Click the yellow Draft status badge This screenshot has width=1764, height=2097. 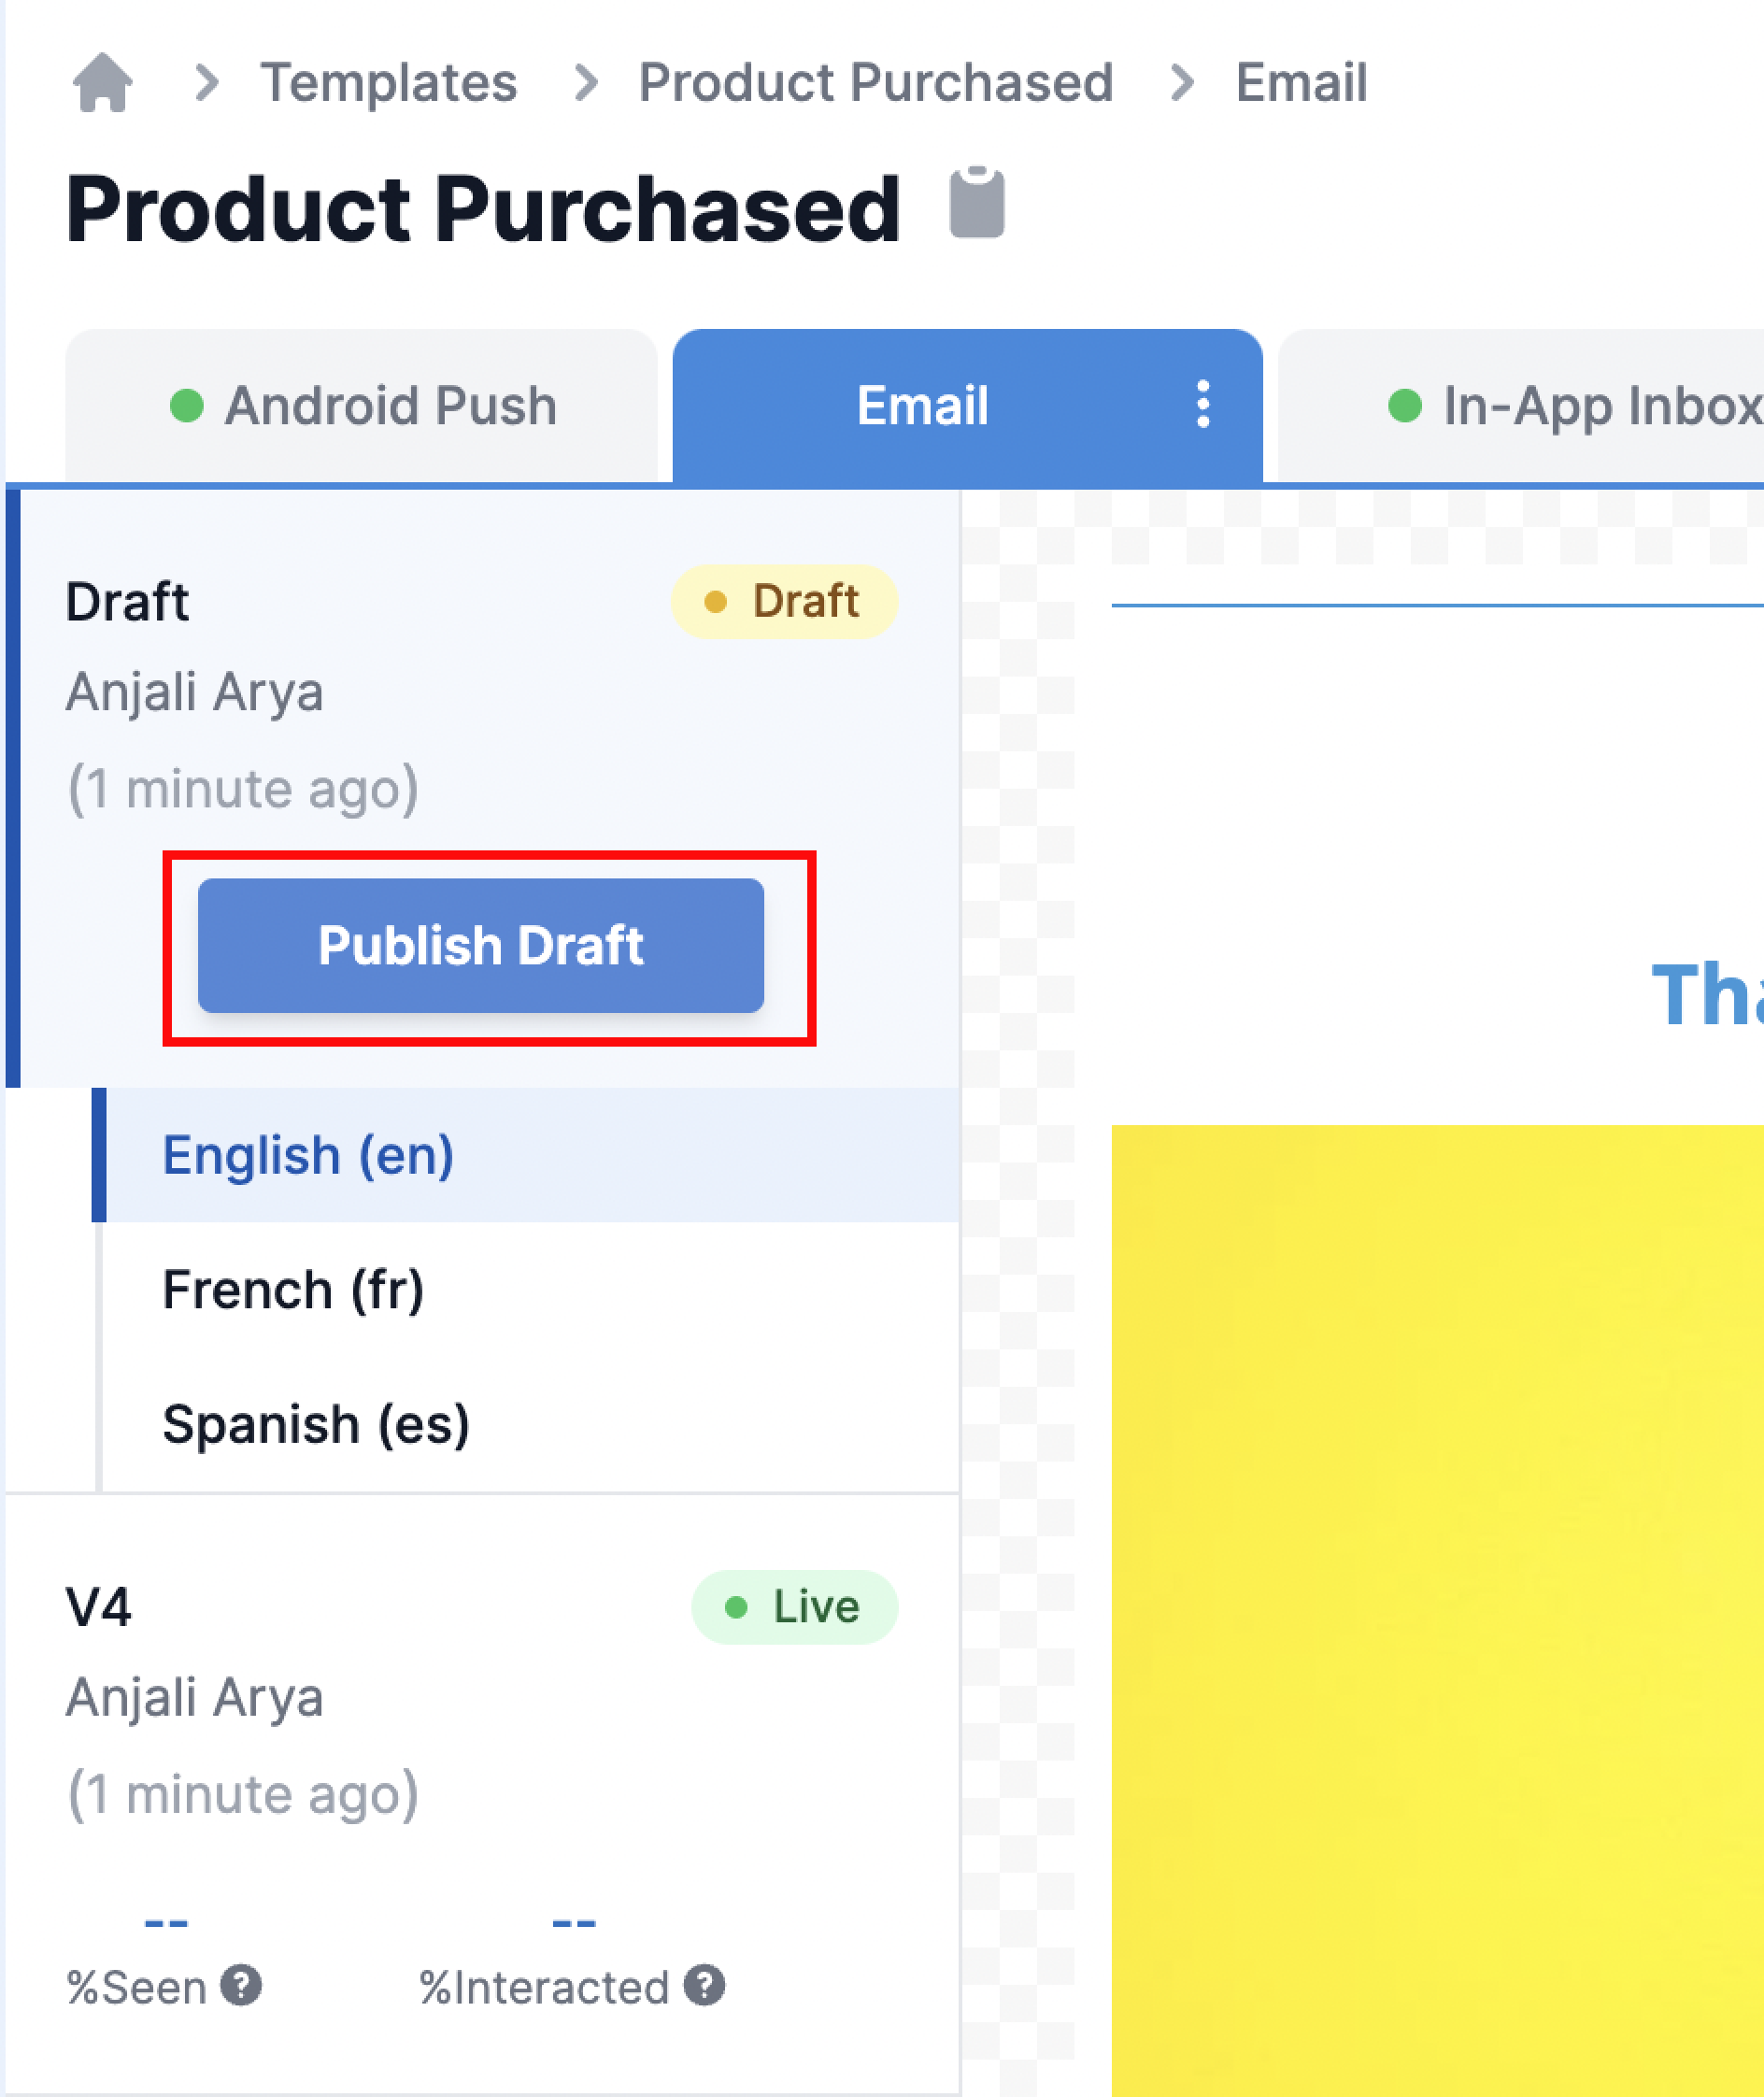click(x=784, y=601)
